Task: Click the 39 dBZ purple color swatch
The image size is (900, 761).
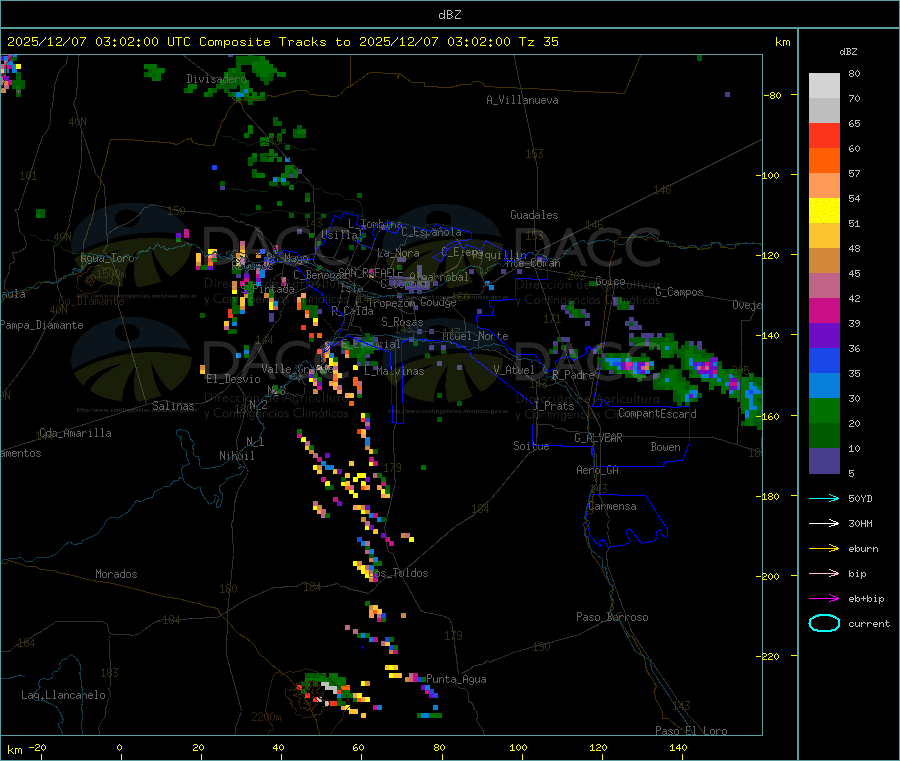Action: (x=824, y=336)
